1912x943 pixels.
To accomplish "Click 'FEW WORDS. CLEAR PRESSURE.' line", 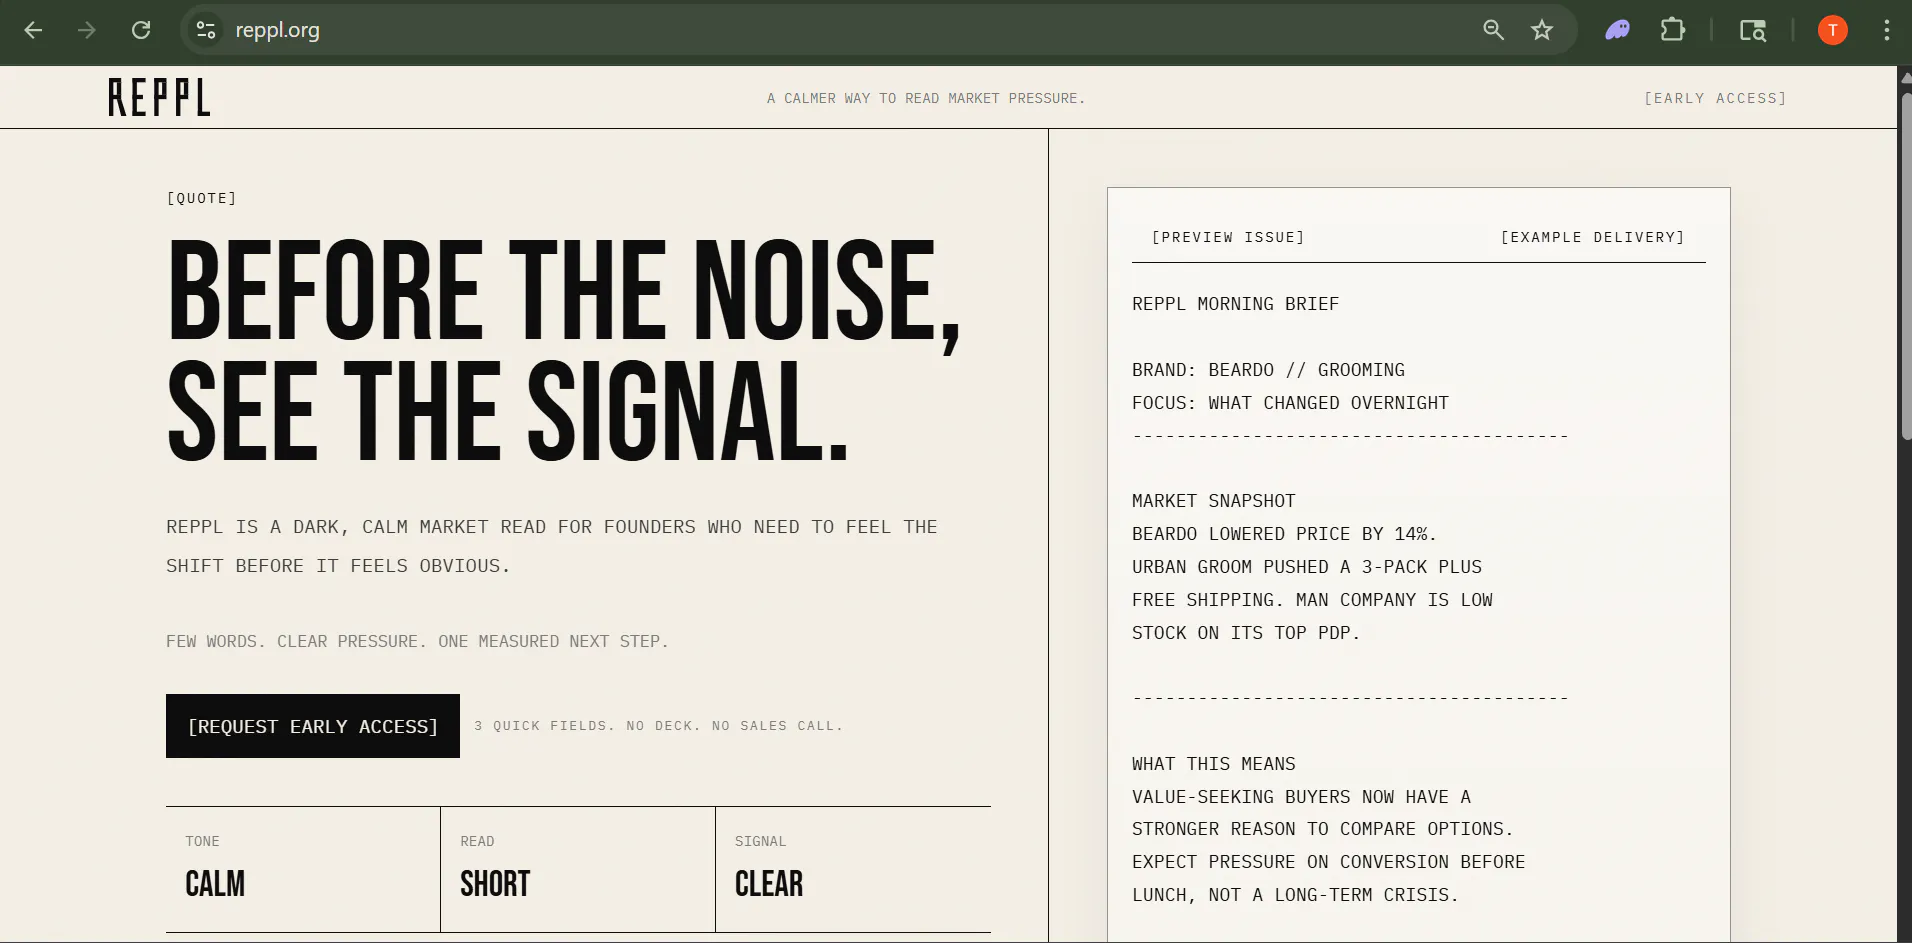I will 417,641.
